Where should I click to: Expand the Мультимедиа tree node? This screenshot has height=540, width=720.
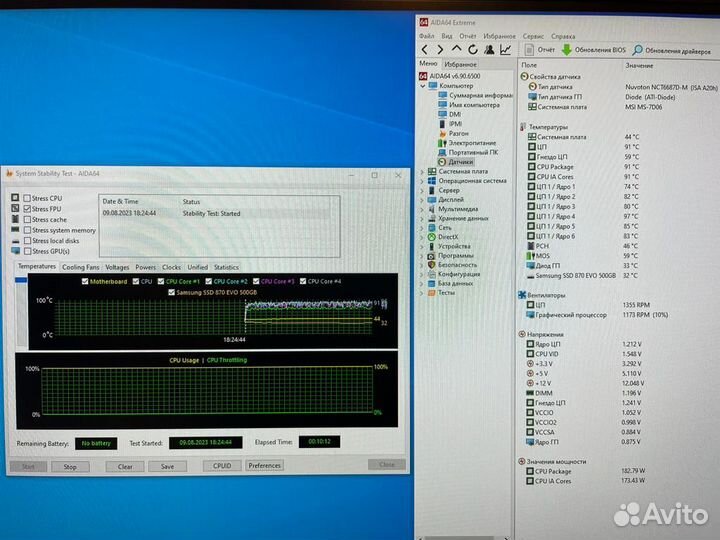point(422,209)
